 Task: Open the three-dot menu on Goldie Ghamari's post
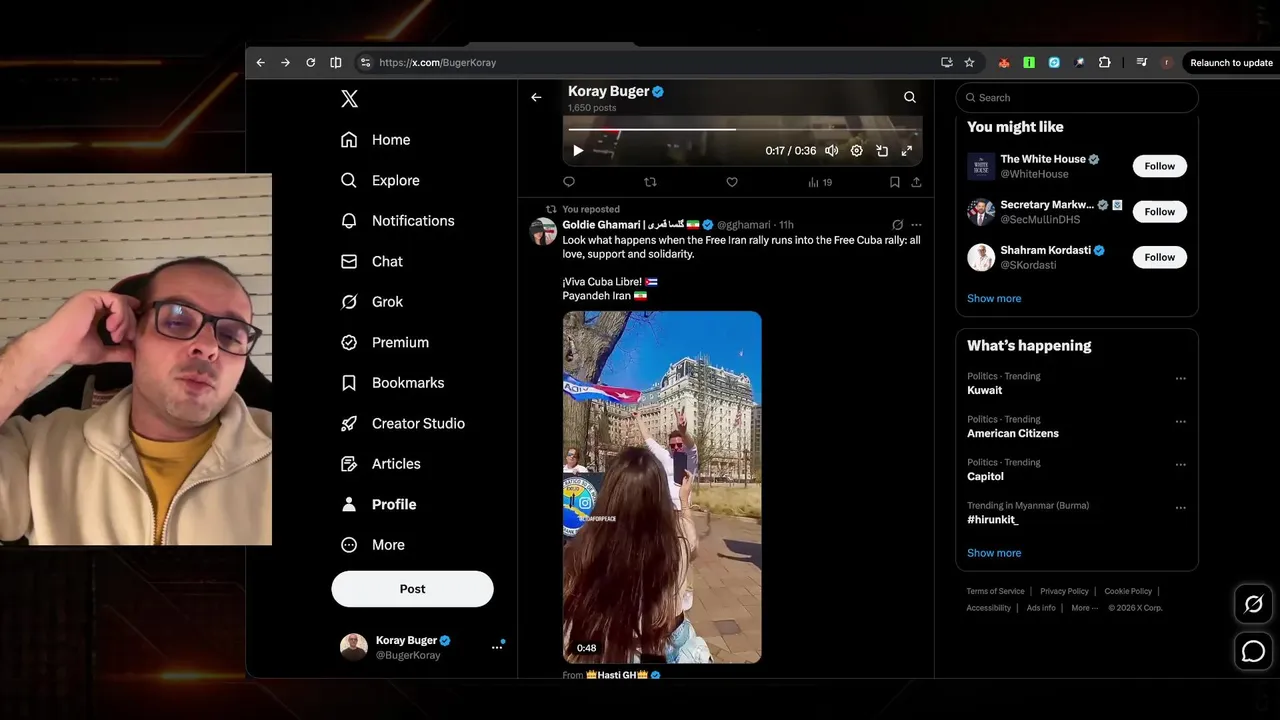tap(916, 225)
